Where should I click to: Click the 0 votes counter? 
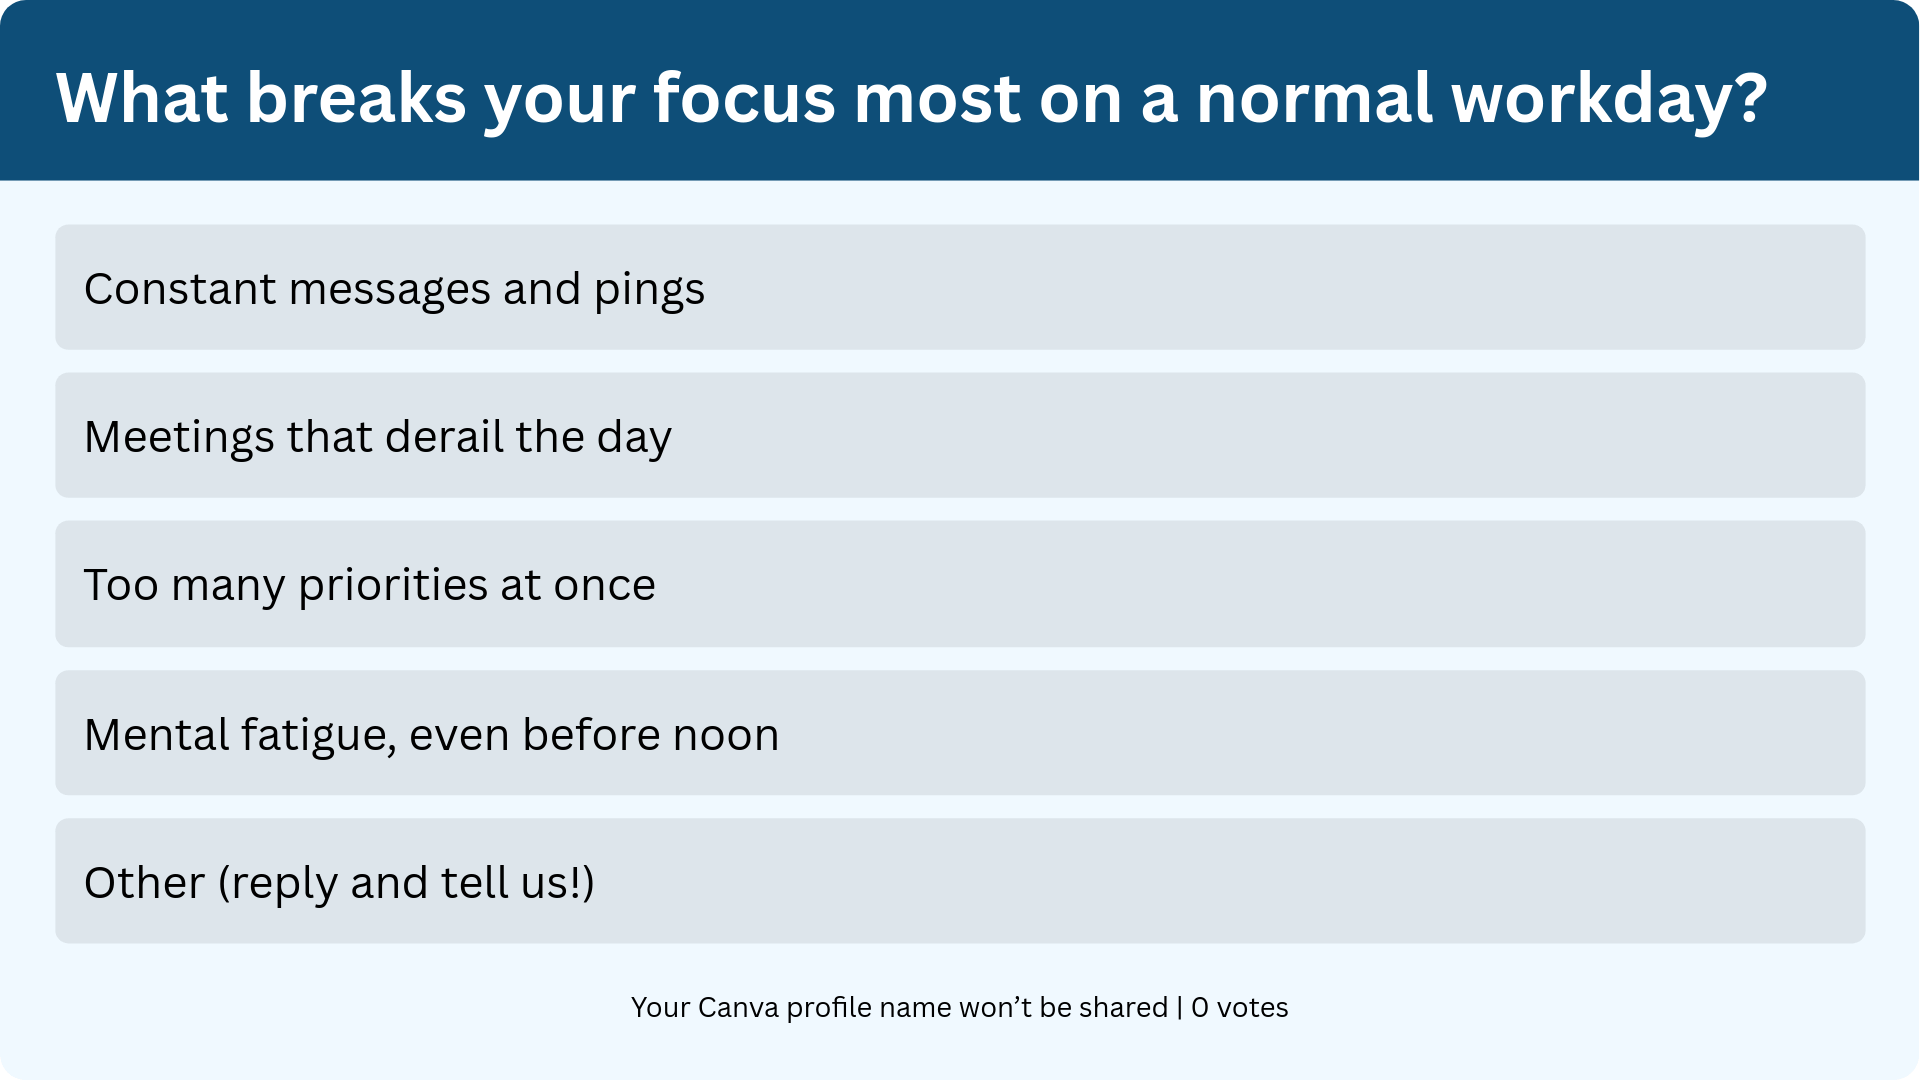pos(1239,1007)
